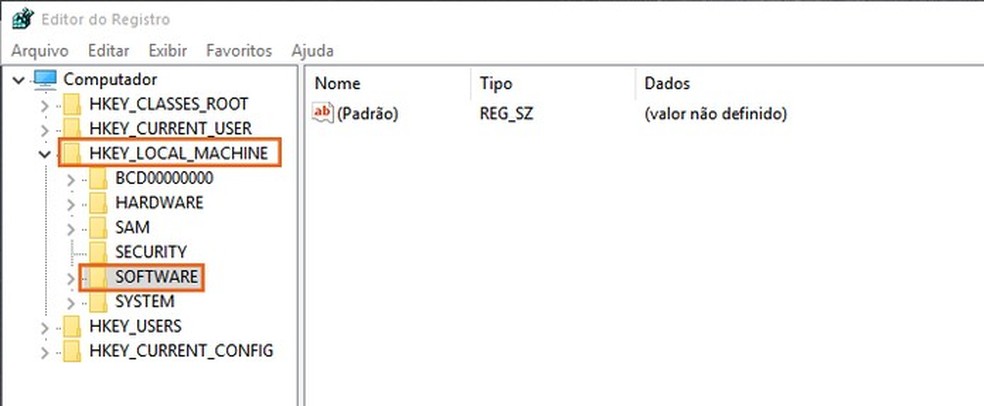Collapse the HKEY_LOCAL_MACHINE tree node
This screenshot has width=984, height=406.
pyautogui.click(x=44, y=154)
